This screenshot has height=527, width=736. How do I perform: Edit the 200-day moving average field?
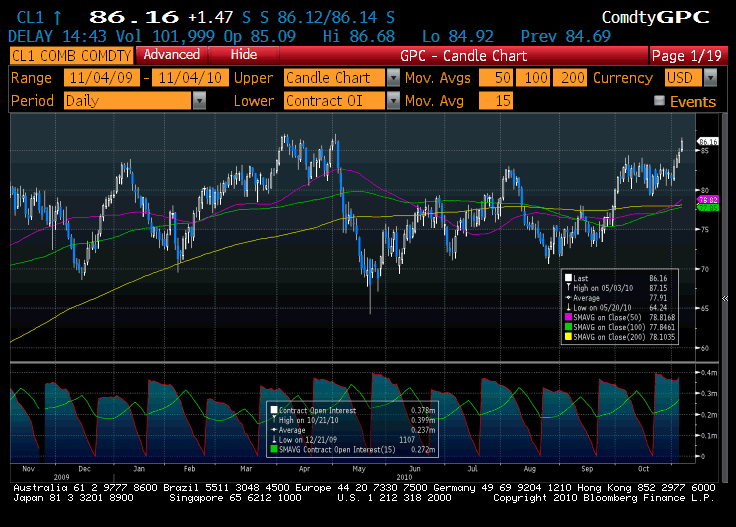pos(572,78)
